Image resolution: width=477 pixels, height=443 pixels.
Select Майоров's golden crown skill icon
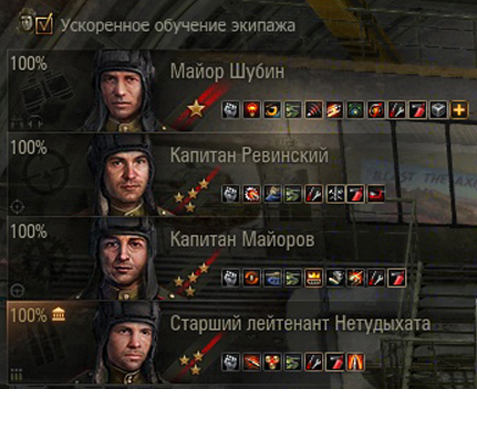point(314,278)
